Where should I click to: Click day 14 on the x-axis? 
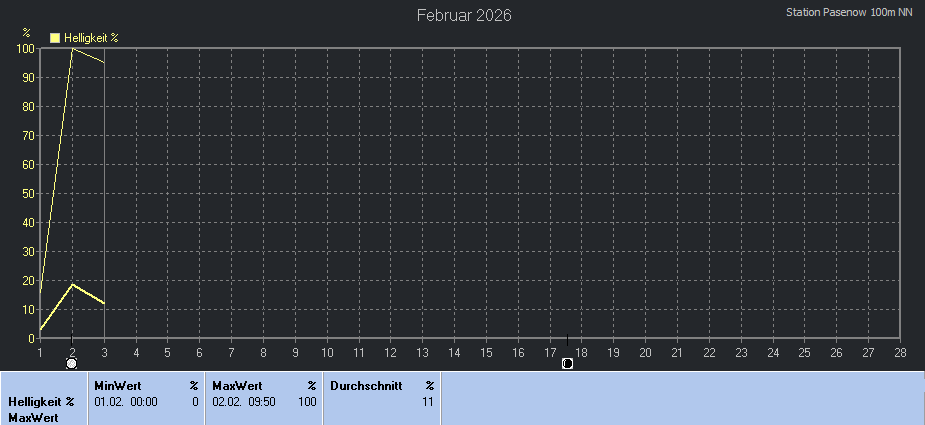coord(454,352)
